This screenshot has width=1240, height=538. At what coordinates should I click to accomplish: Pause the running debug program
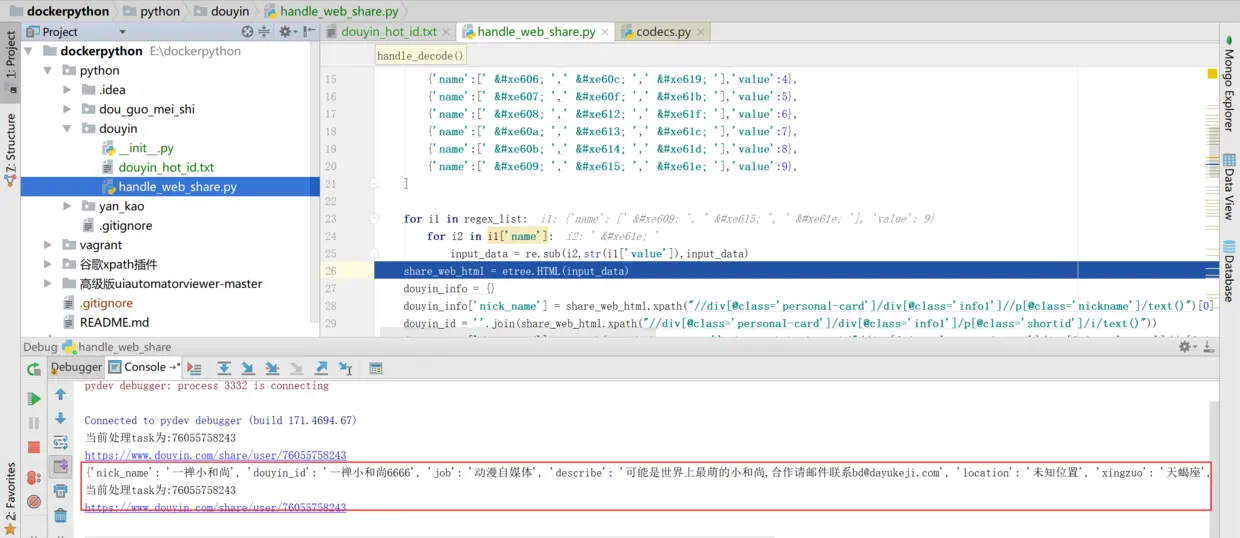coord(34,423)
